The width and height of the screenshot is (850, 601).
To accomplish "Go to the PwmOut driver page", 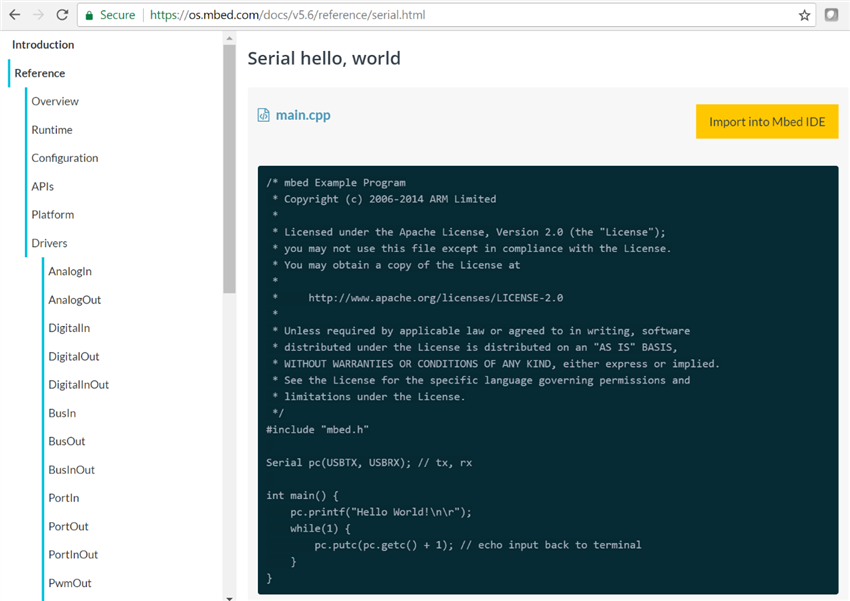I will pyautogui.click(x=70, y=583).
